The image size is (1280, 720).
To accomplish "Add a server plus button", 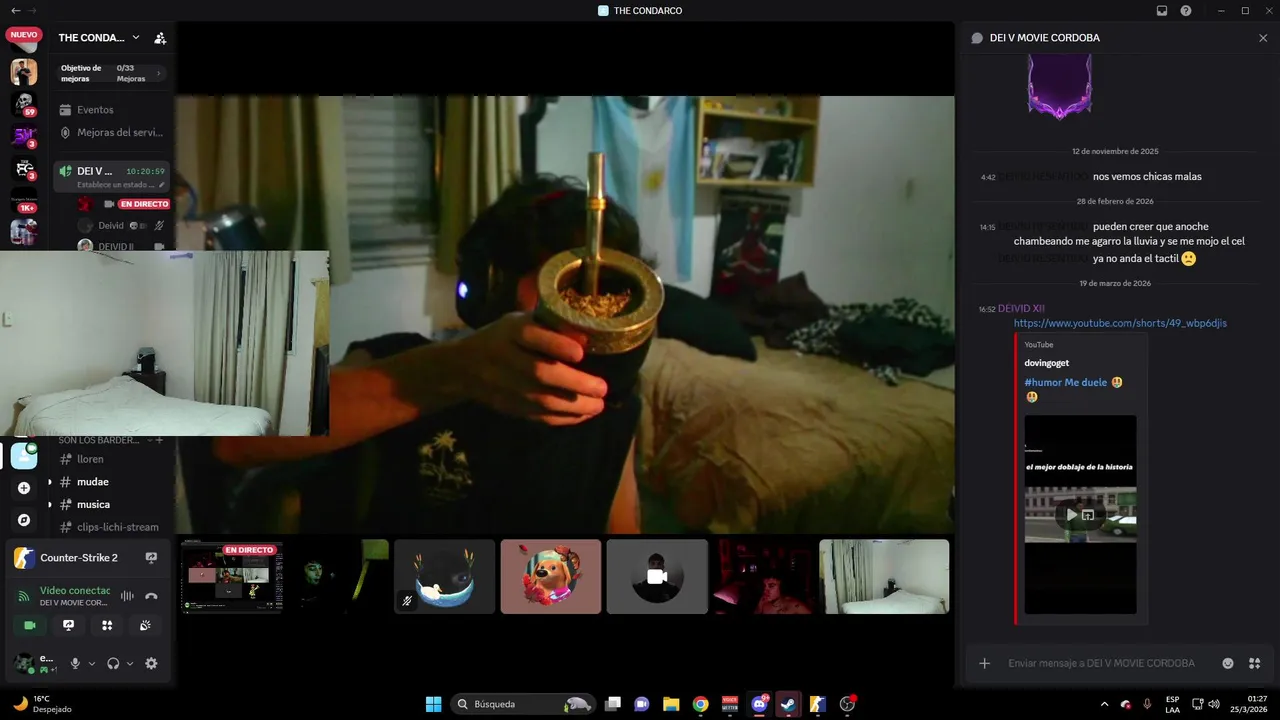I will (24, 488).
